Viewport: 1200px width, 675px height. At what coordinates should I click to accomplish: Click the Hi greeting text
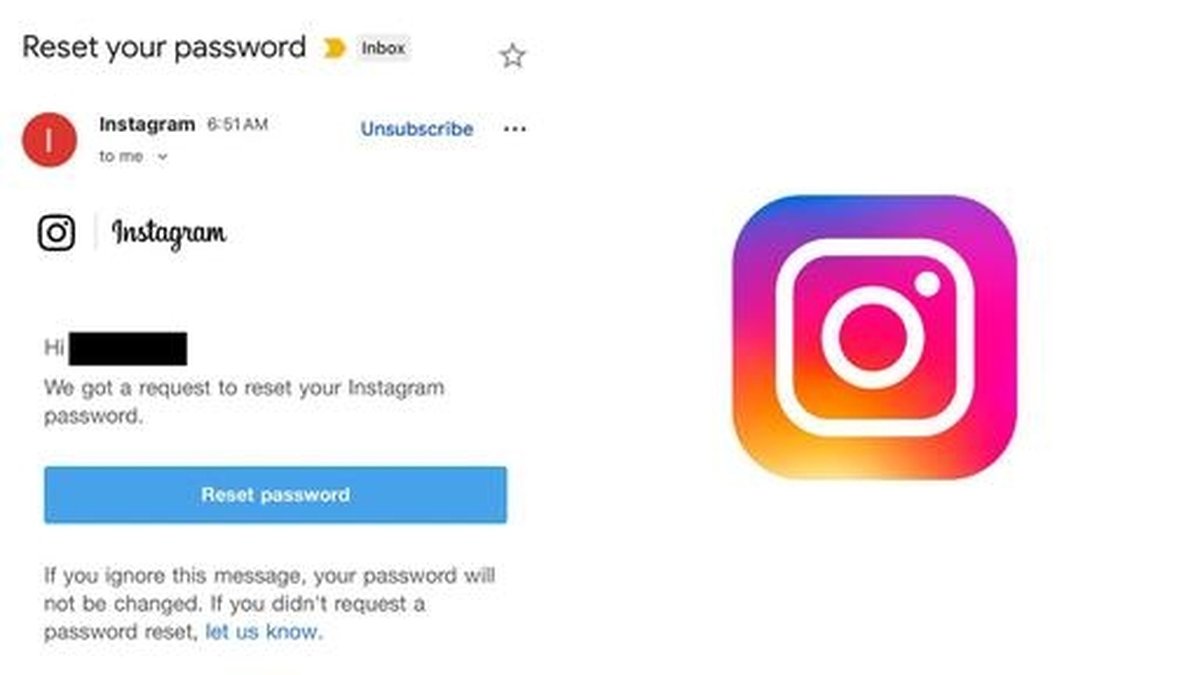54,348
